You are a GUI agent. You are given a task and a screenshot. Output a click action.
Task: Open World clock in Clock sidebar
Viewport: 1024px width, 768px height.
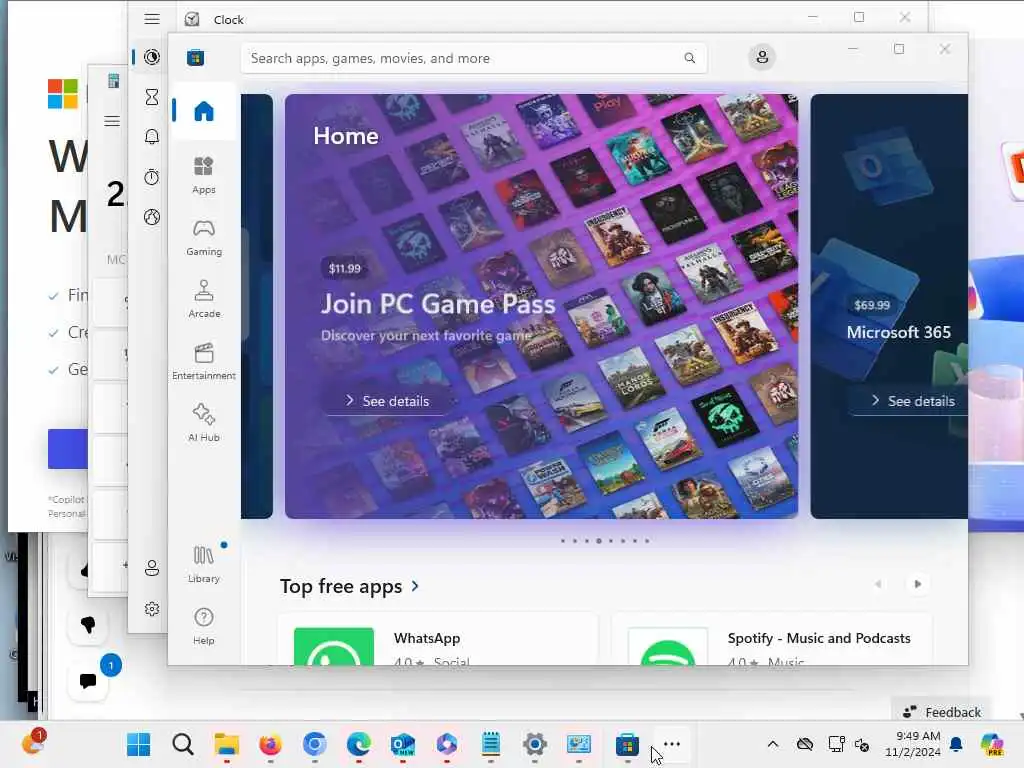(x=152, y=217)
